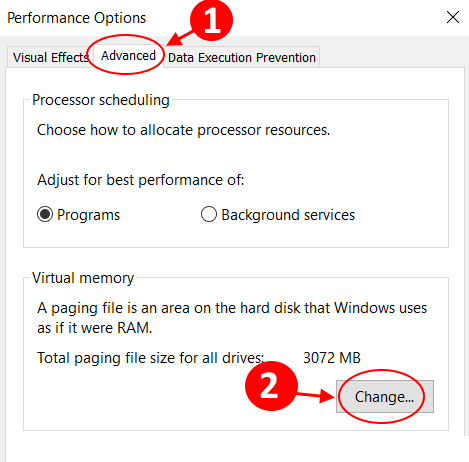
Task: Click 'Choose how to allocate processor resources' text
Action: point(183,130)
